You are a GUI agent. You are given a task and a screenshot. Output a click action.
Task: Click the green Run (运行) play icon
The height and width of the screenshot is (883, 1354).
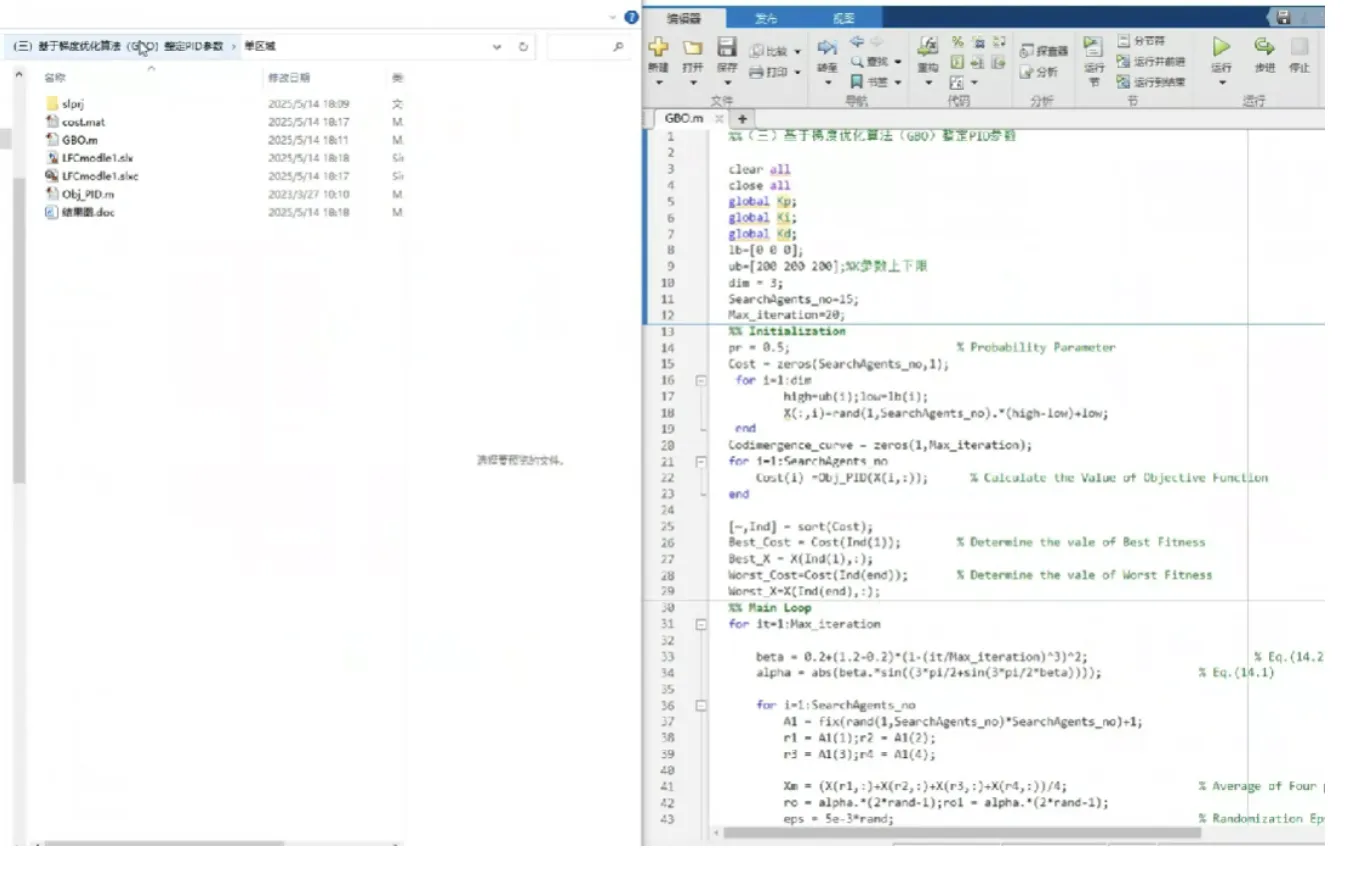1221,46
